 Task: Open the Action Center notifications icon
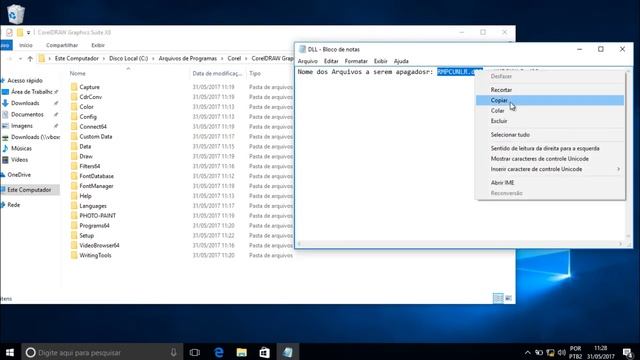627,352
